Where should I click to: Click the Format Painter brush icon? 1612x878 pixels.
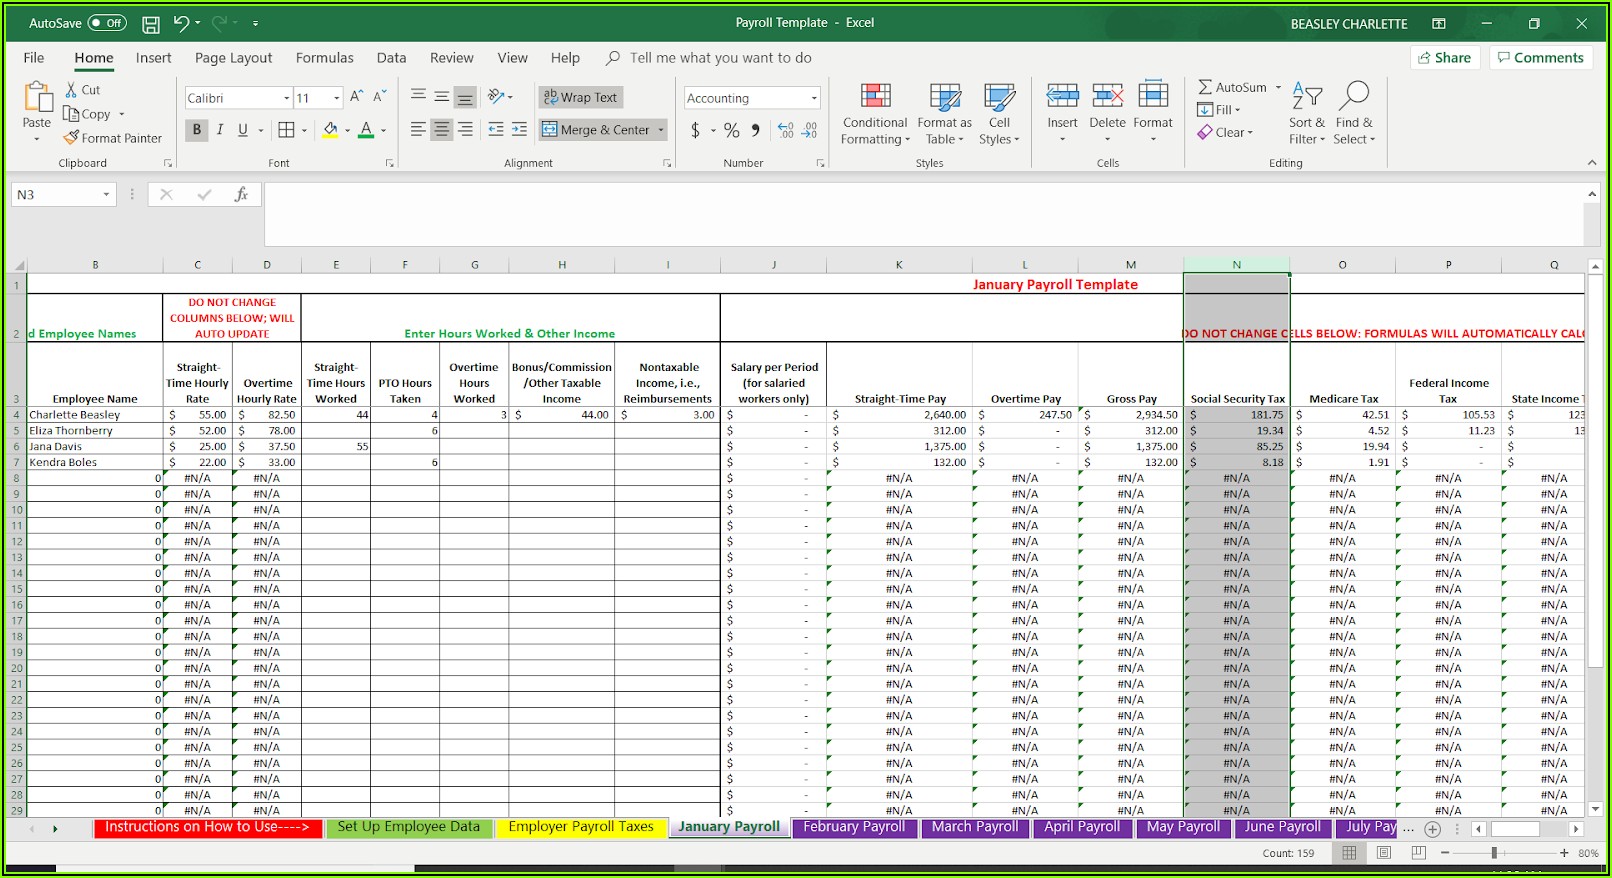pyautogui.click(x=71, y=138)
